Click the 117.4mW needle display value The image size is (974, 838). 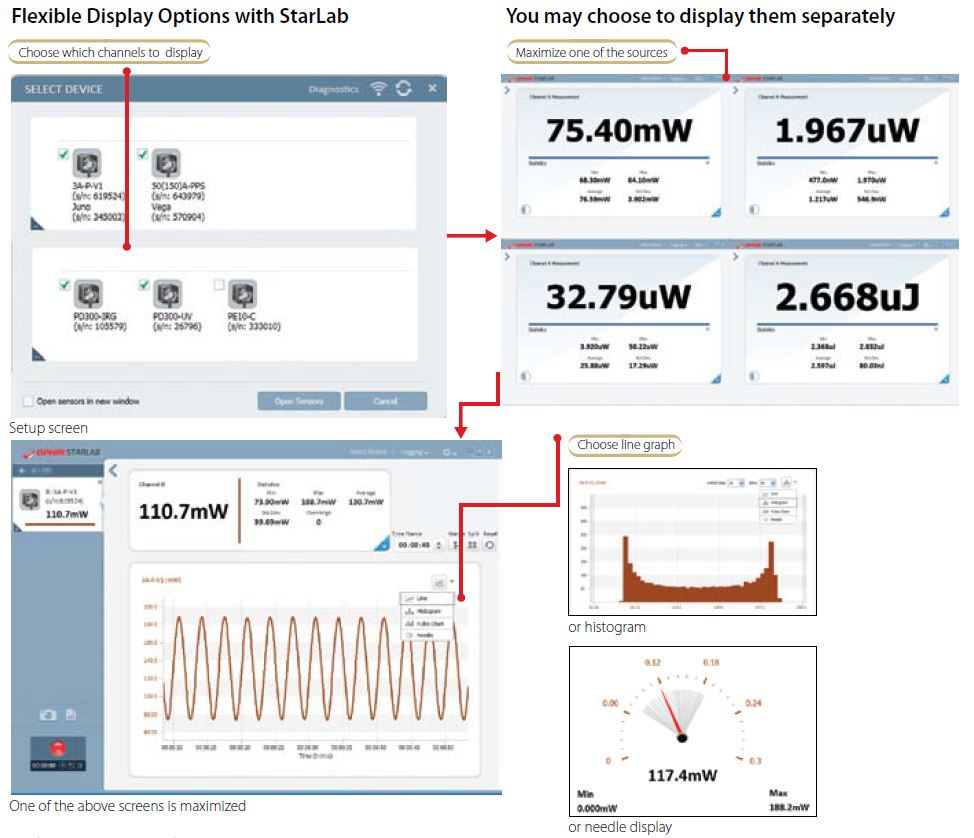click(682, 775)
